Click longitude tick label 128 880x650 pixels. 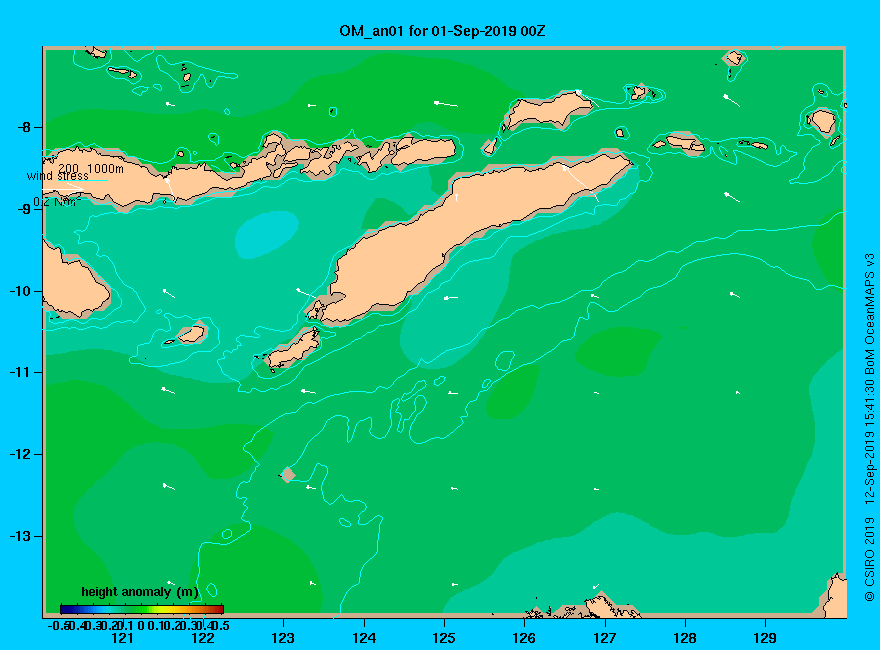click(x=685, y=638)
